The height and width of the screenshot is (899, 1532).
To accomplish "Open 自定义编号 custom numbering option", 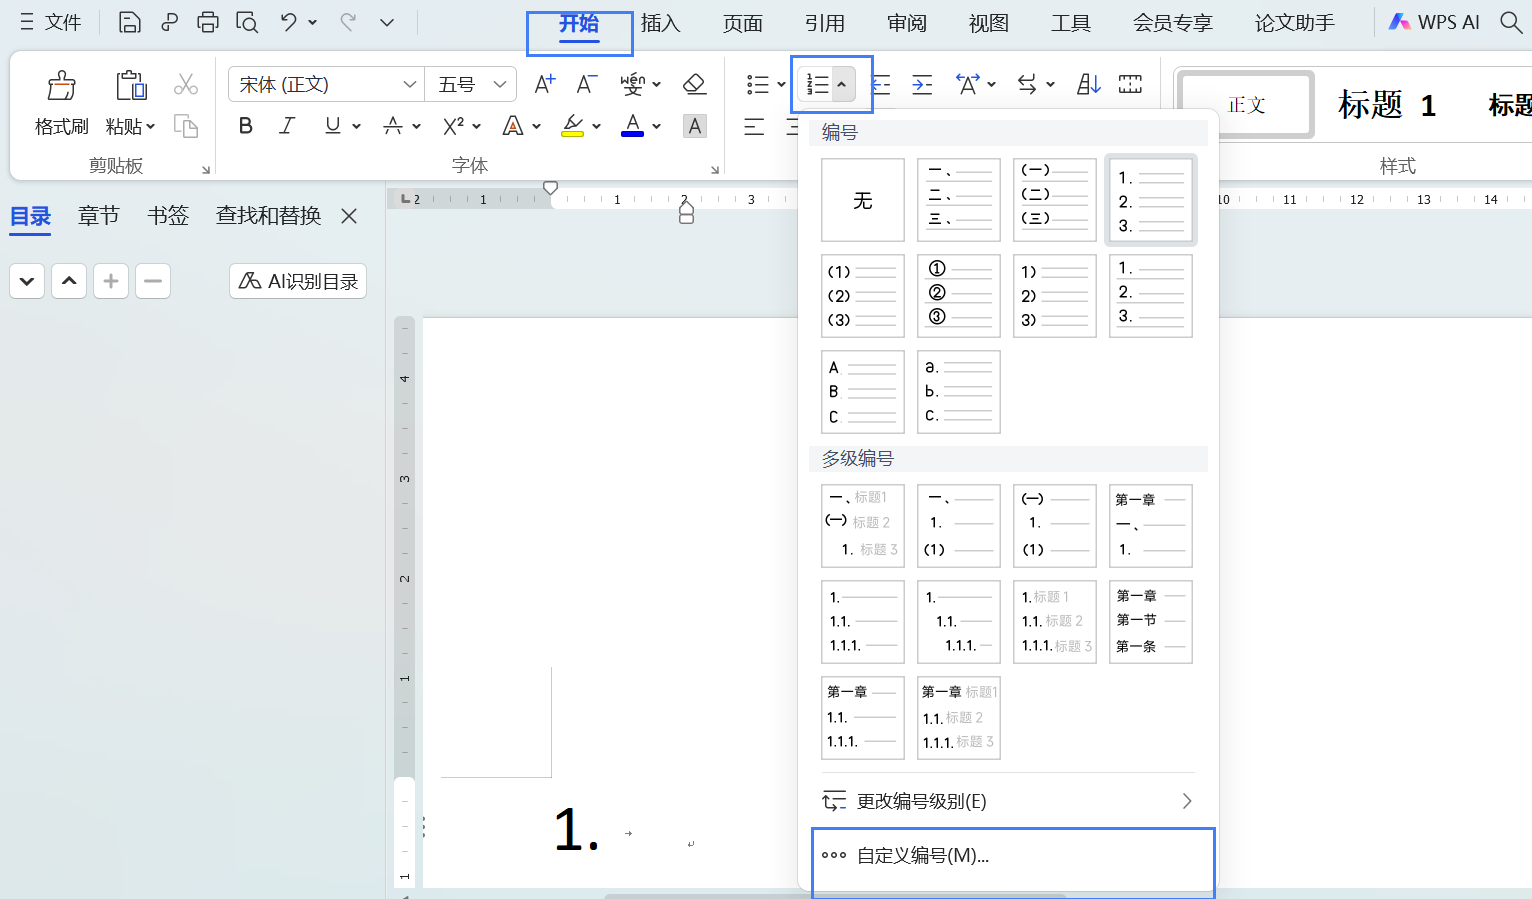I will pyautogui.click(x=922, y=856).
